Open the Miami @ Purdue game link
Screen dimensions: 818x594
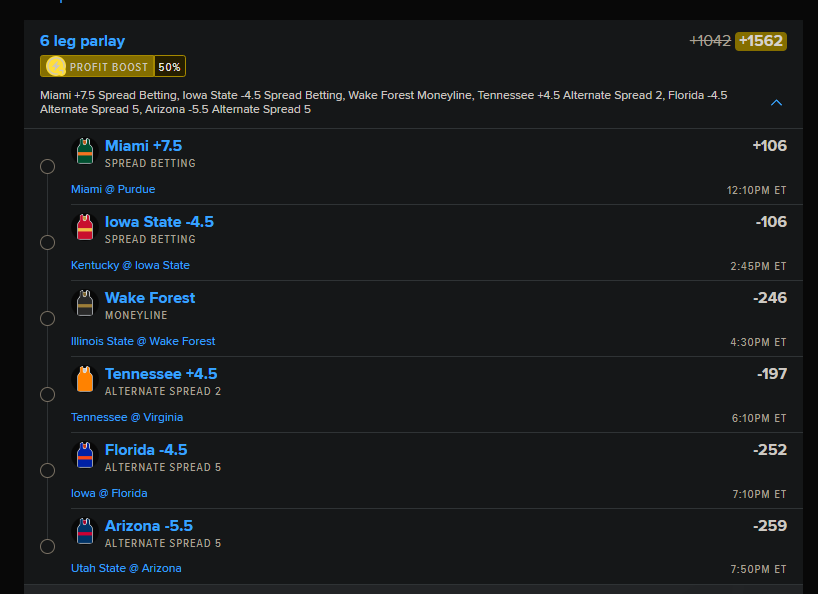[x=113, y=189]
